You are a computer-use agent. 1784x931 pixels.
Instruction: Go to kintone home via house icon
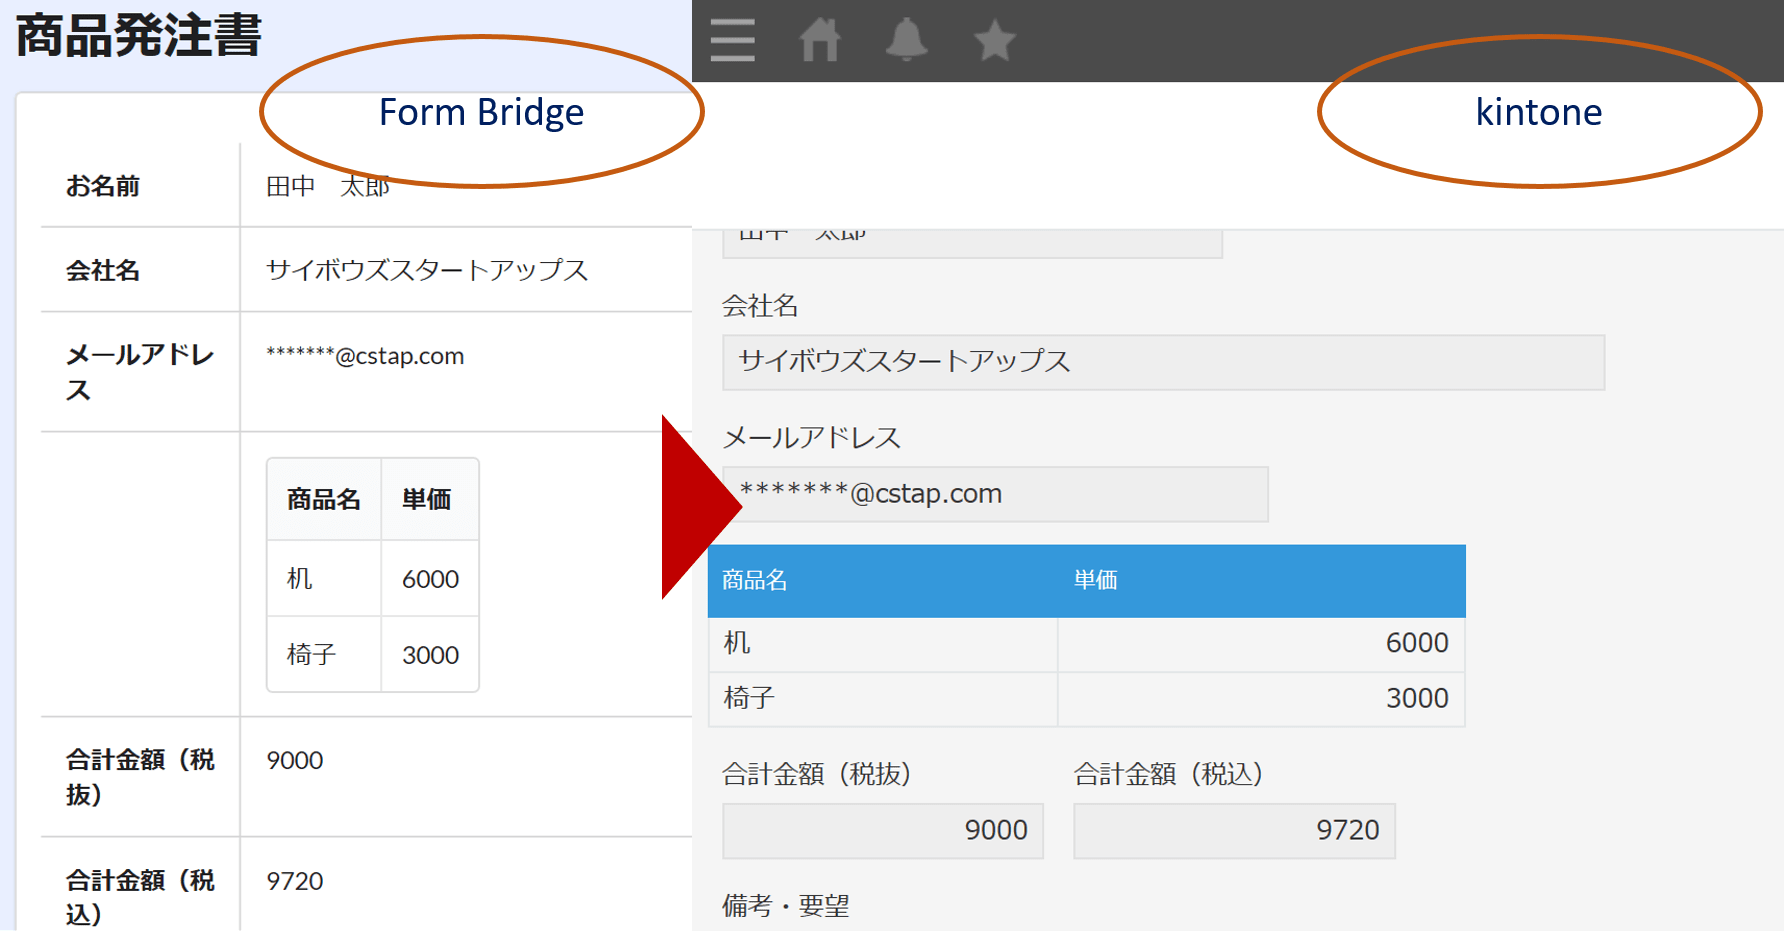click(819, 41)
